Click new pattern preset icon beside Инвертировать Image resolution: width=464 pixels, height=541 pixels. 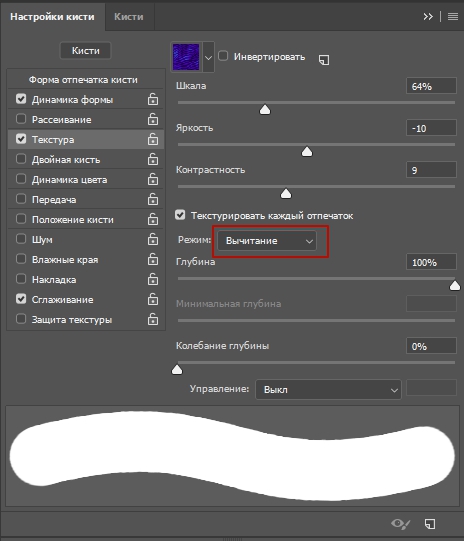(324, 60)
